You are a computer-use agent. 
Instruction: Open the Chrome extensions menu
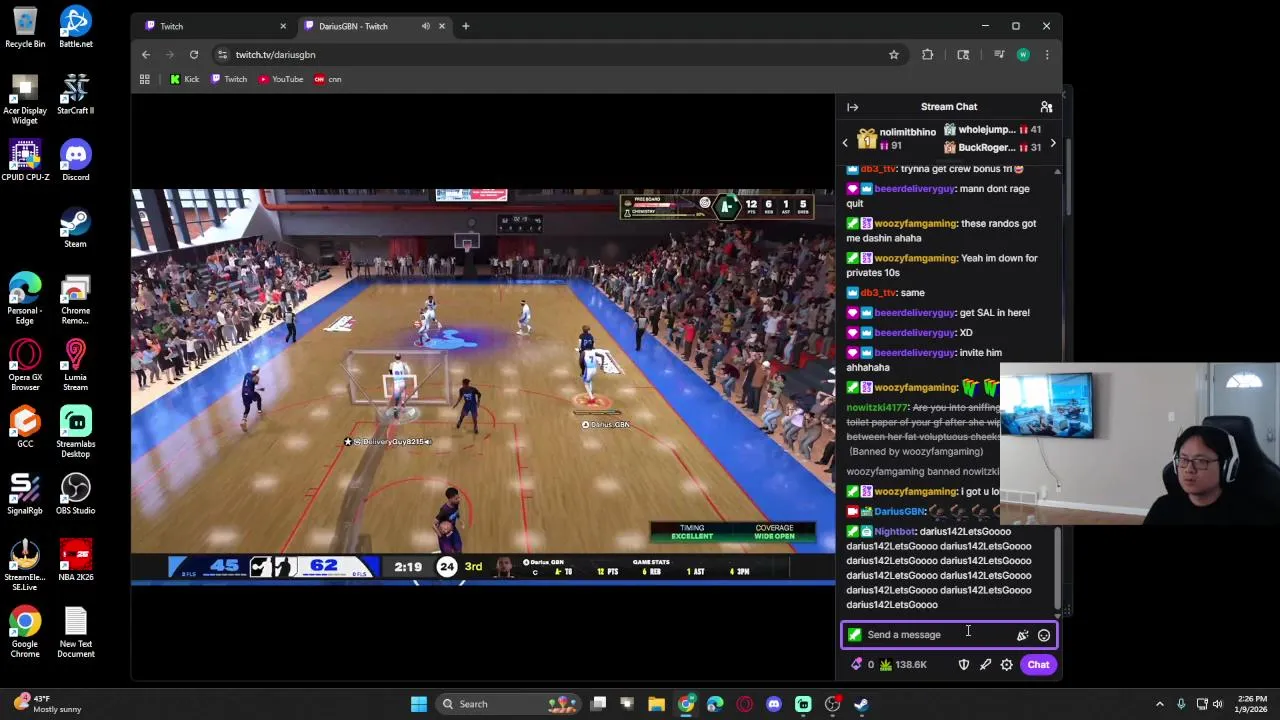click(928, 55)
